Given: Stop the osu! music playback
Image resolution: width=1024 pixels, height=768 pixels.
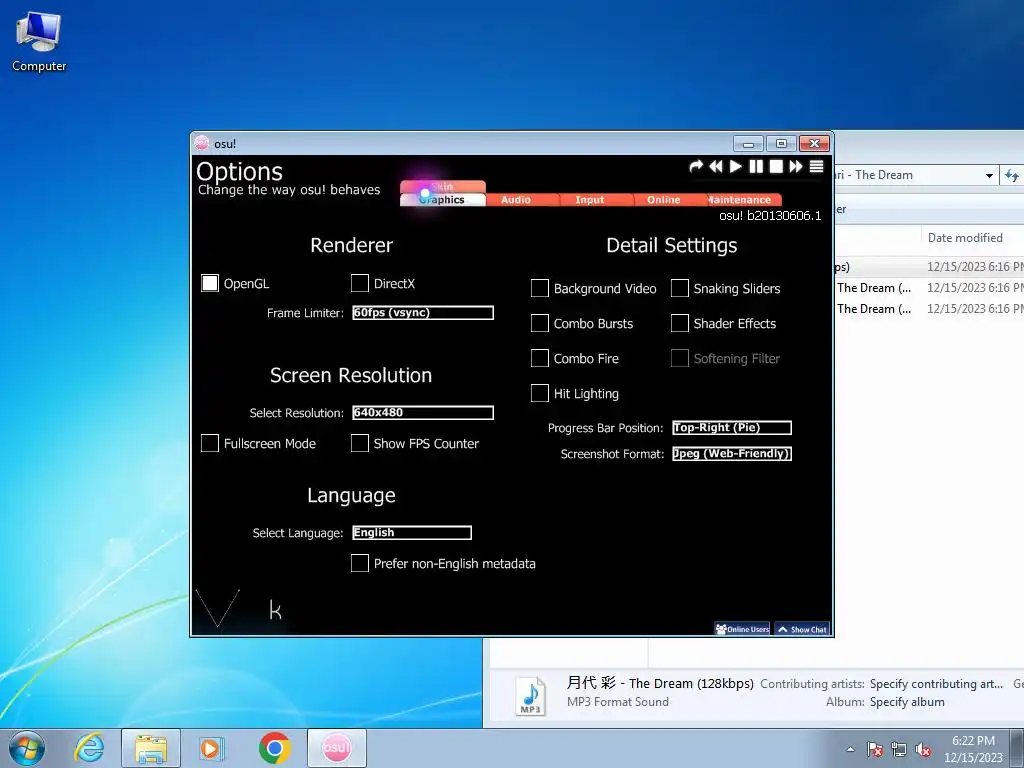Looking at the screenshot, I should (x=776, y=167).
